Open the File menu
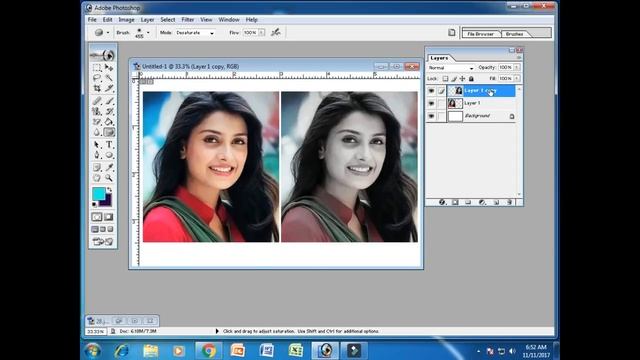Image resolution: width=640 pixels, height=360 pixels. tap(92, 20)
